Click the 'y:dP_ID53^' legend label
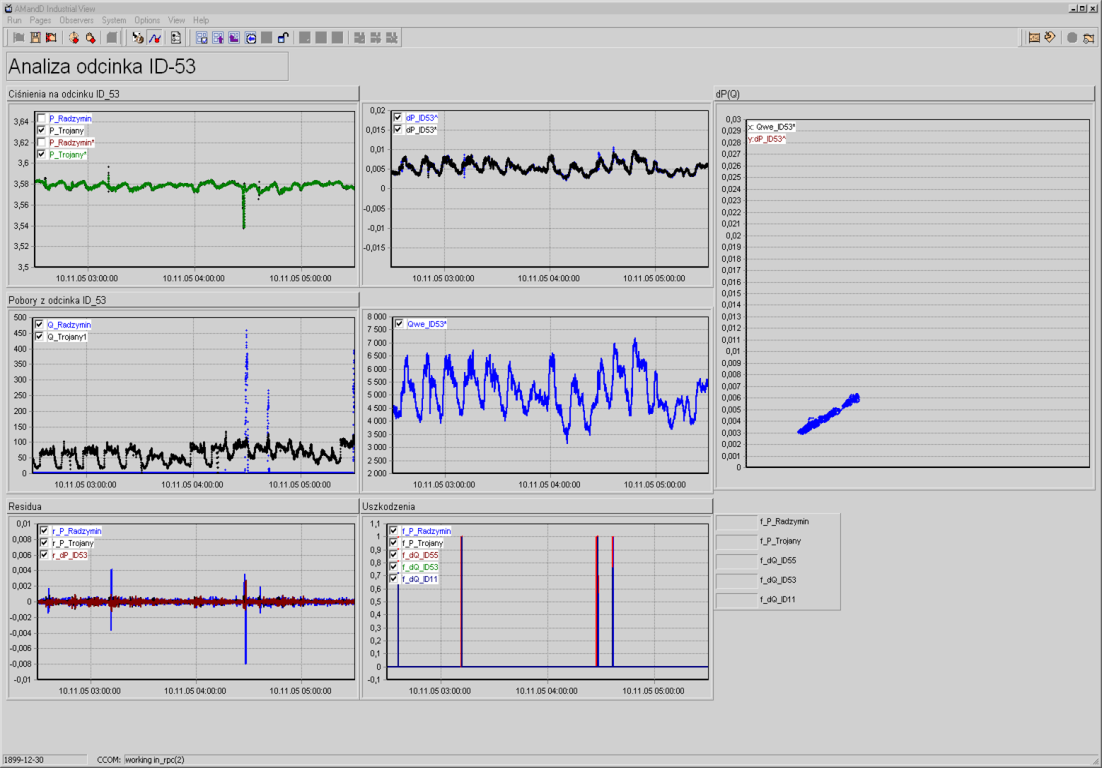The height and width of the screenshot is (768, 1102). [767, 139]
